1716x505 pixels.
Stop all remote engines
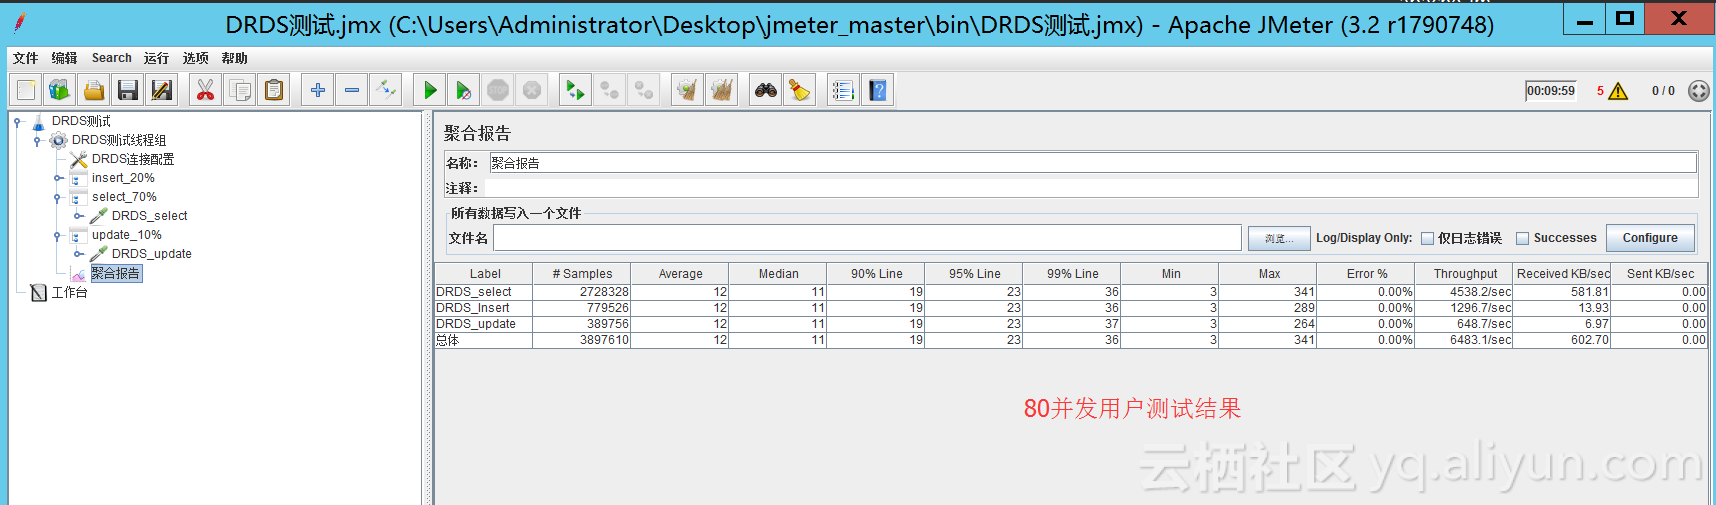click(x=610, y=91)
